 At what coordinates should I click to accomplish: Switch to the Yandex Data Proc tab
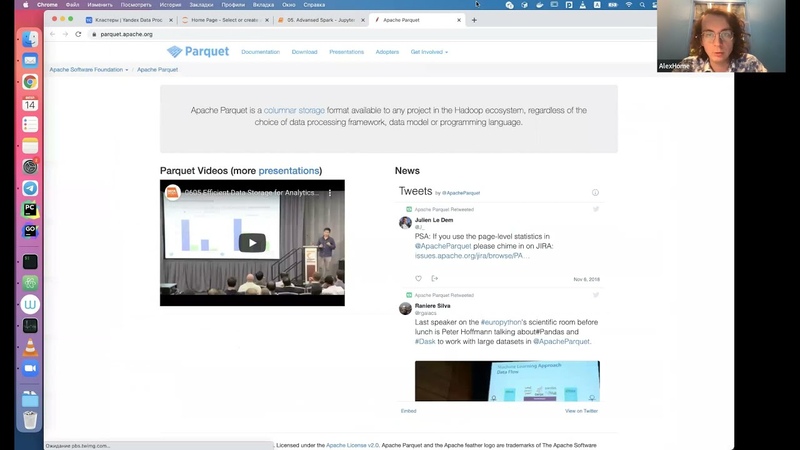click(129, 20)
